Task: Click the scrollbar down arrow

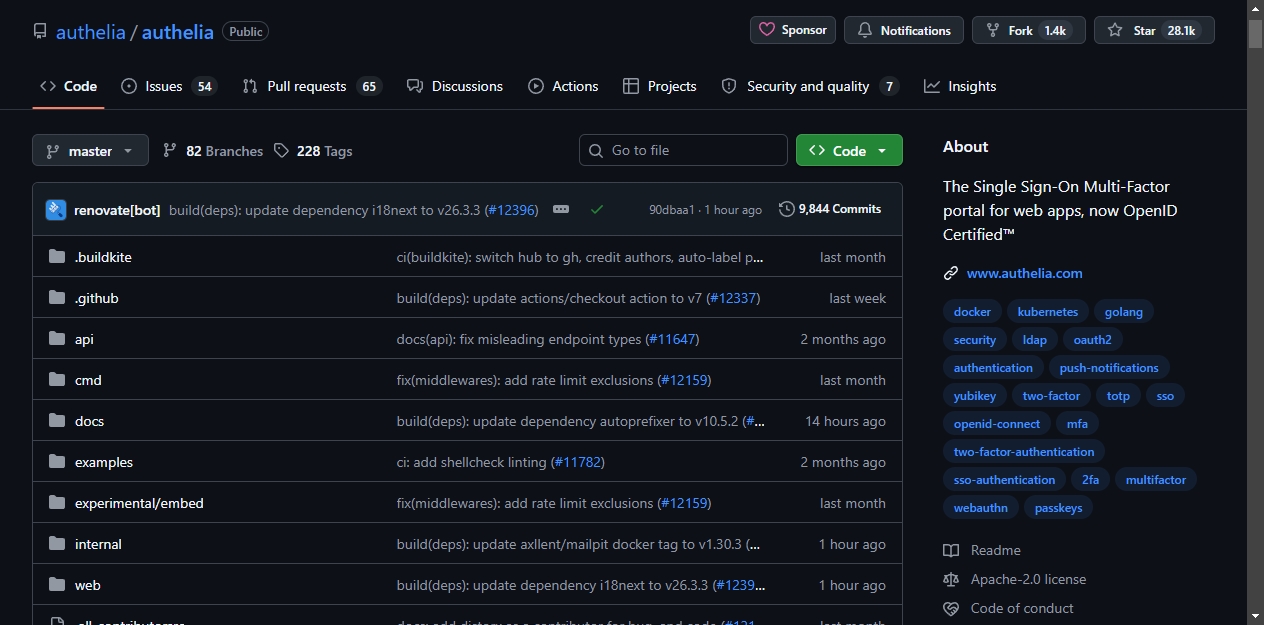Action: (x=1255, y=616)
